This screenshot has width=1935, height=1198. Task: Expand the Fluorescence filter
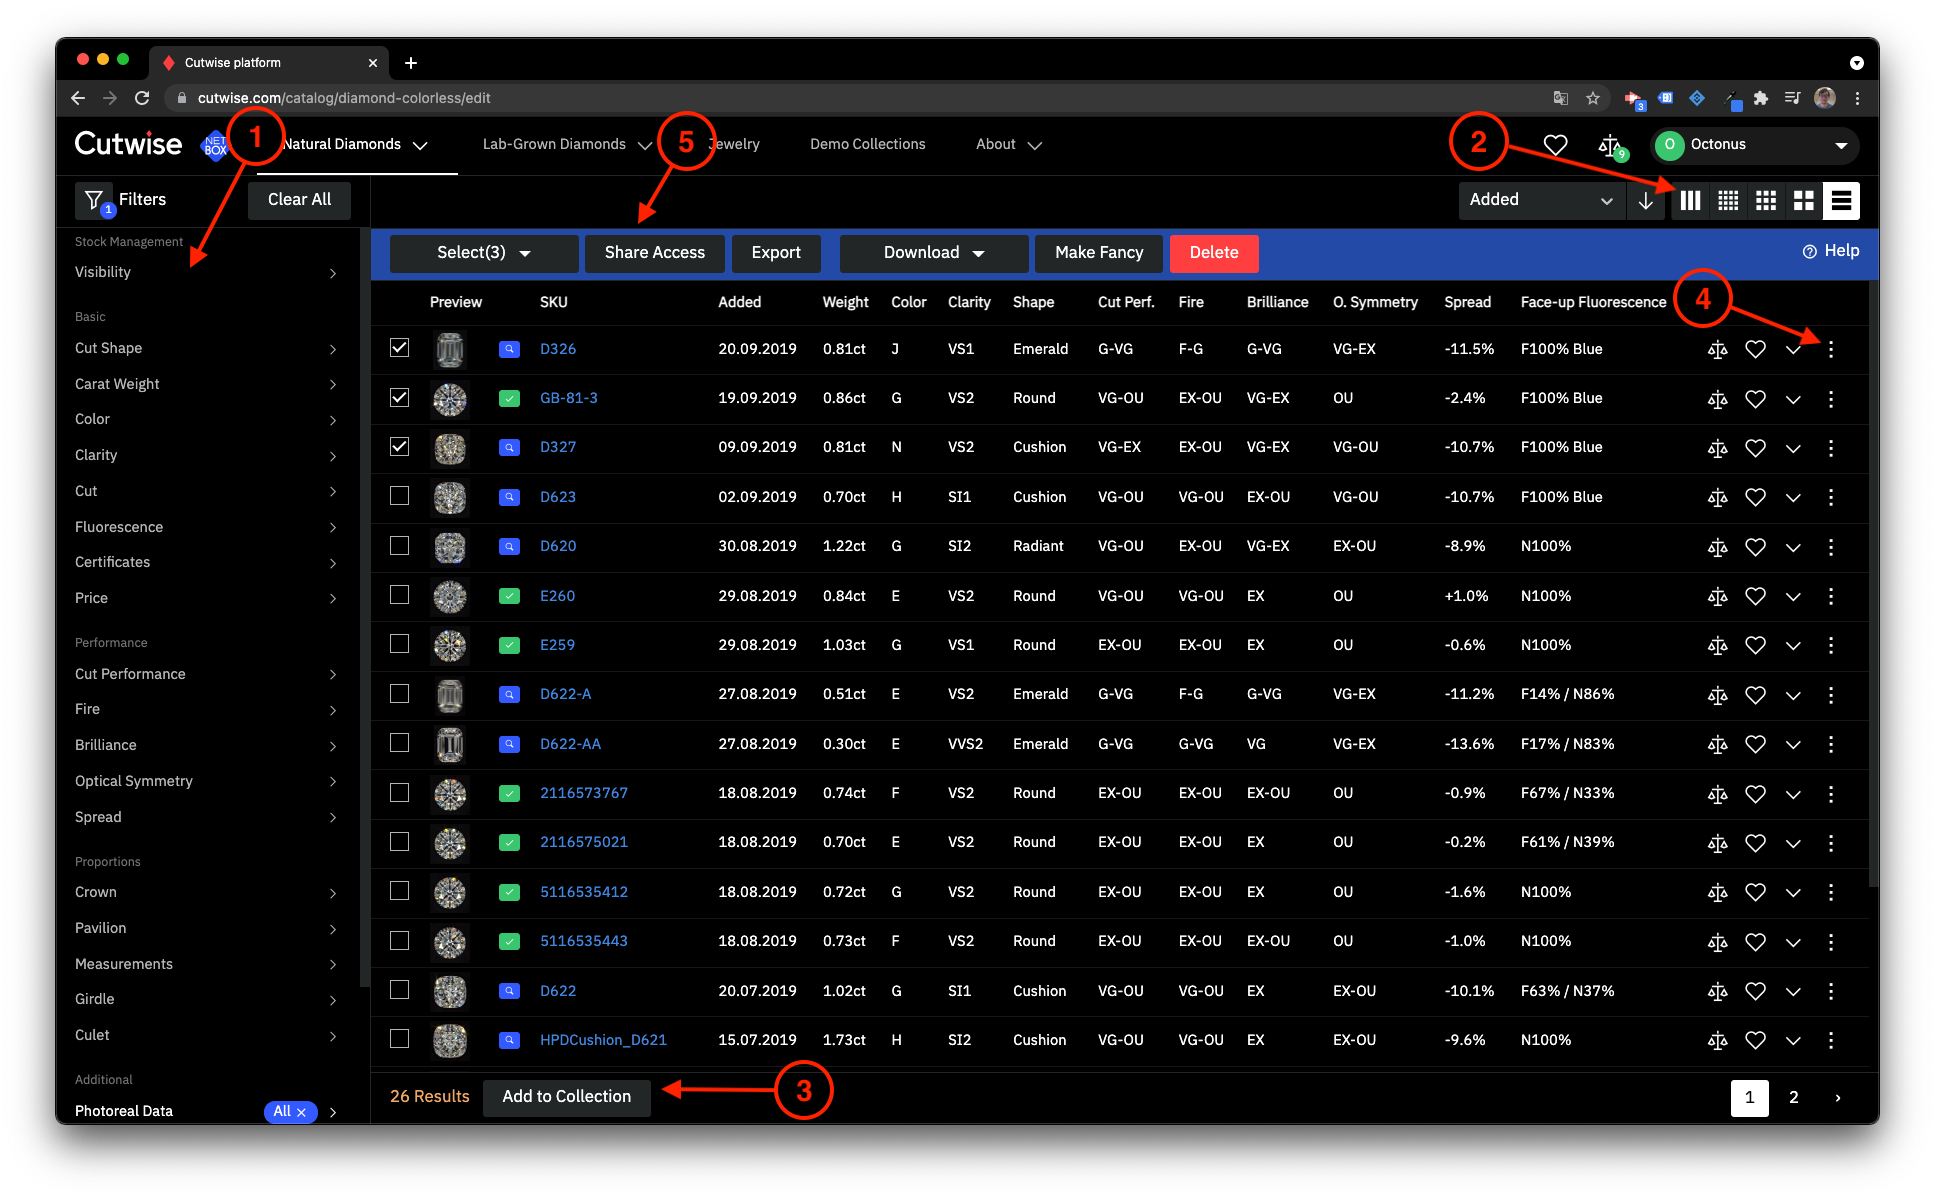[x=206, y=527]
